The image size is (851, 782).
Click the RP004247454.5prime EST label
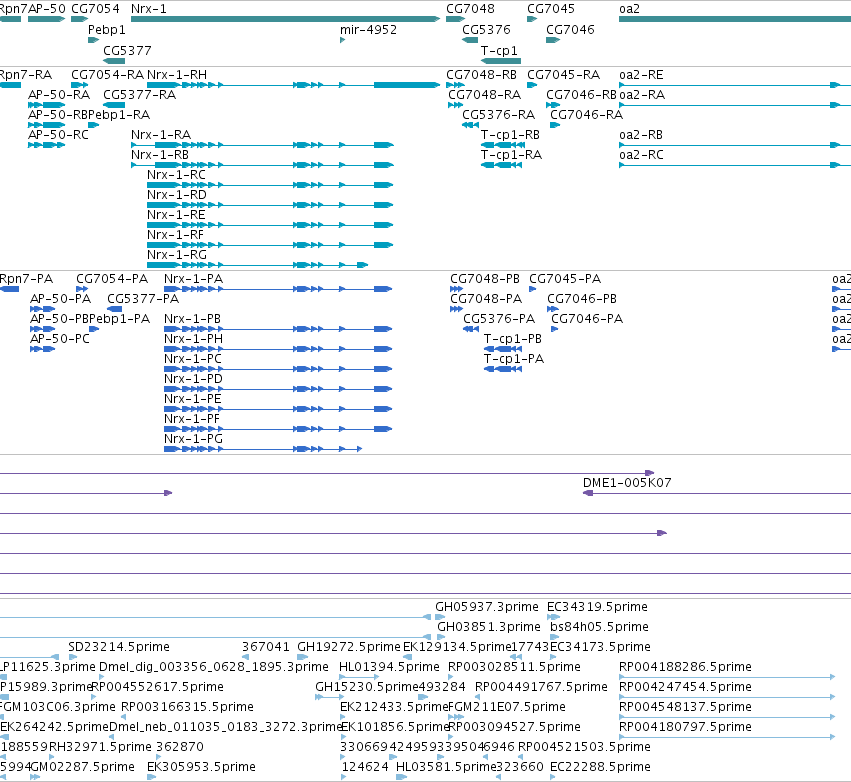coord(685,686)
